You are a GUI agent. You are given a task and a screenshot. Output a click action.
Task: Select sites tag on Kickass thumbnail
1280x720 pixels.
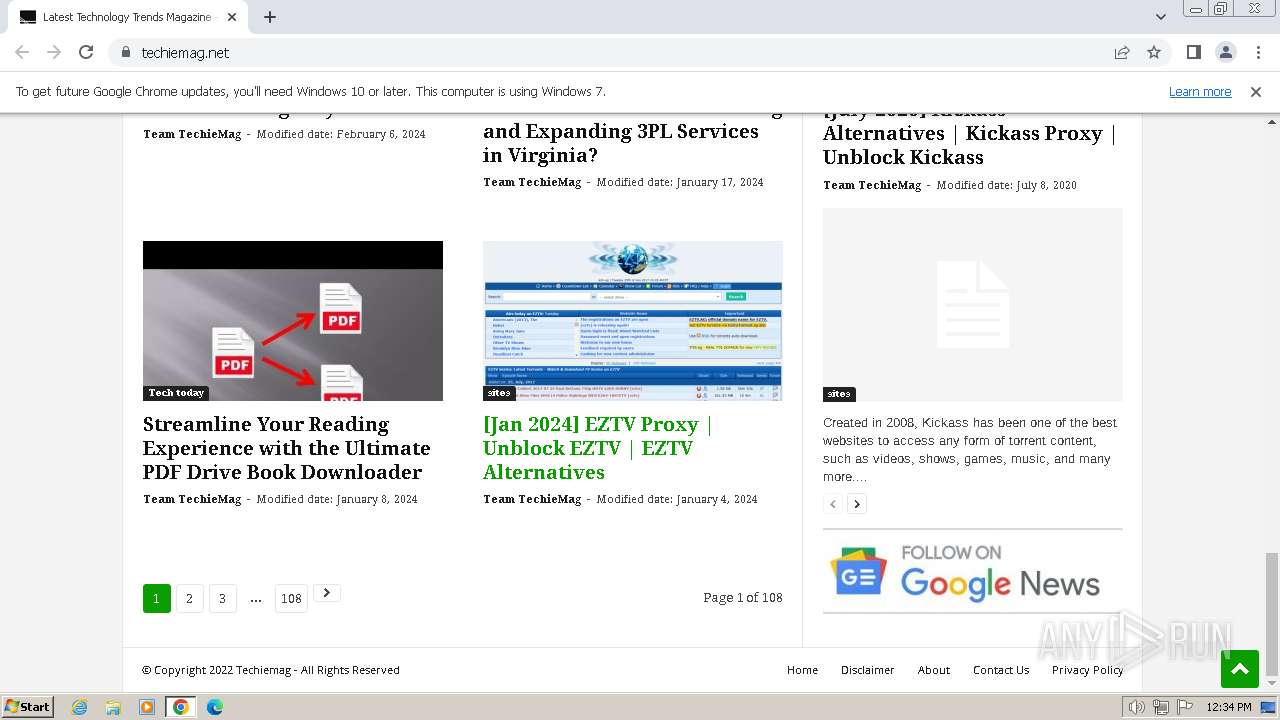click(x=838, y=394)
